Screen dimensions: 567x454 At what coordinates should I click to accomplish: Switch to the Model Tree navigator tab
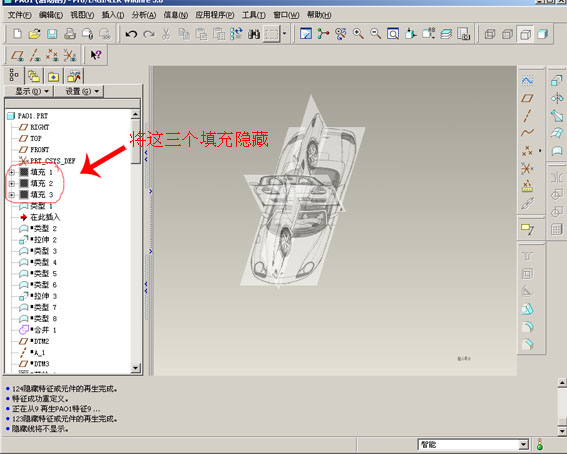14,75
